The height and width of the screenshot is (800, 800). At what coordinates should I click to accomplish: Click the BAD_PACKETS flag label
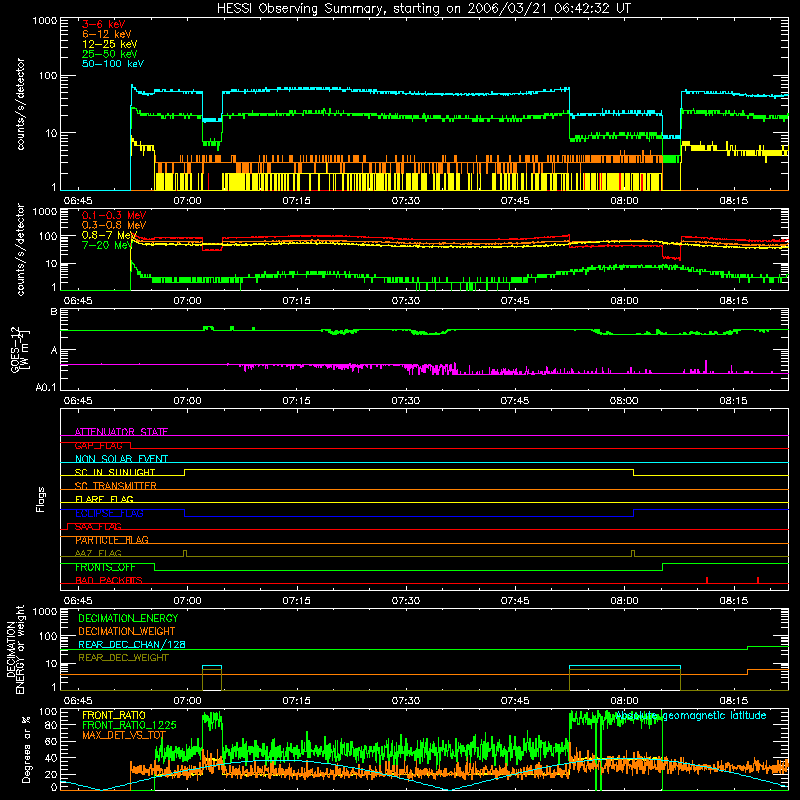point(109,581)
